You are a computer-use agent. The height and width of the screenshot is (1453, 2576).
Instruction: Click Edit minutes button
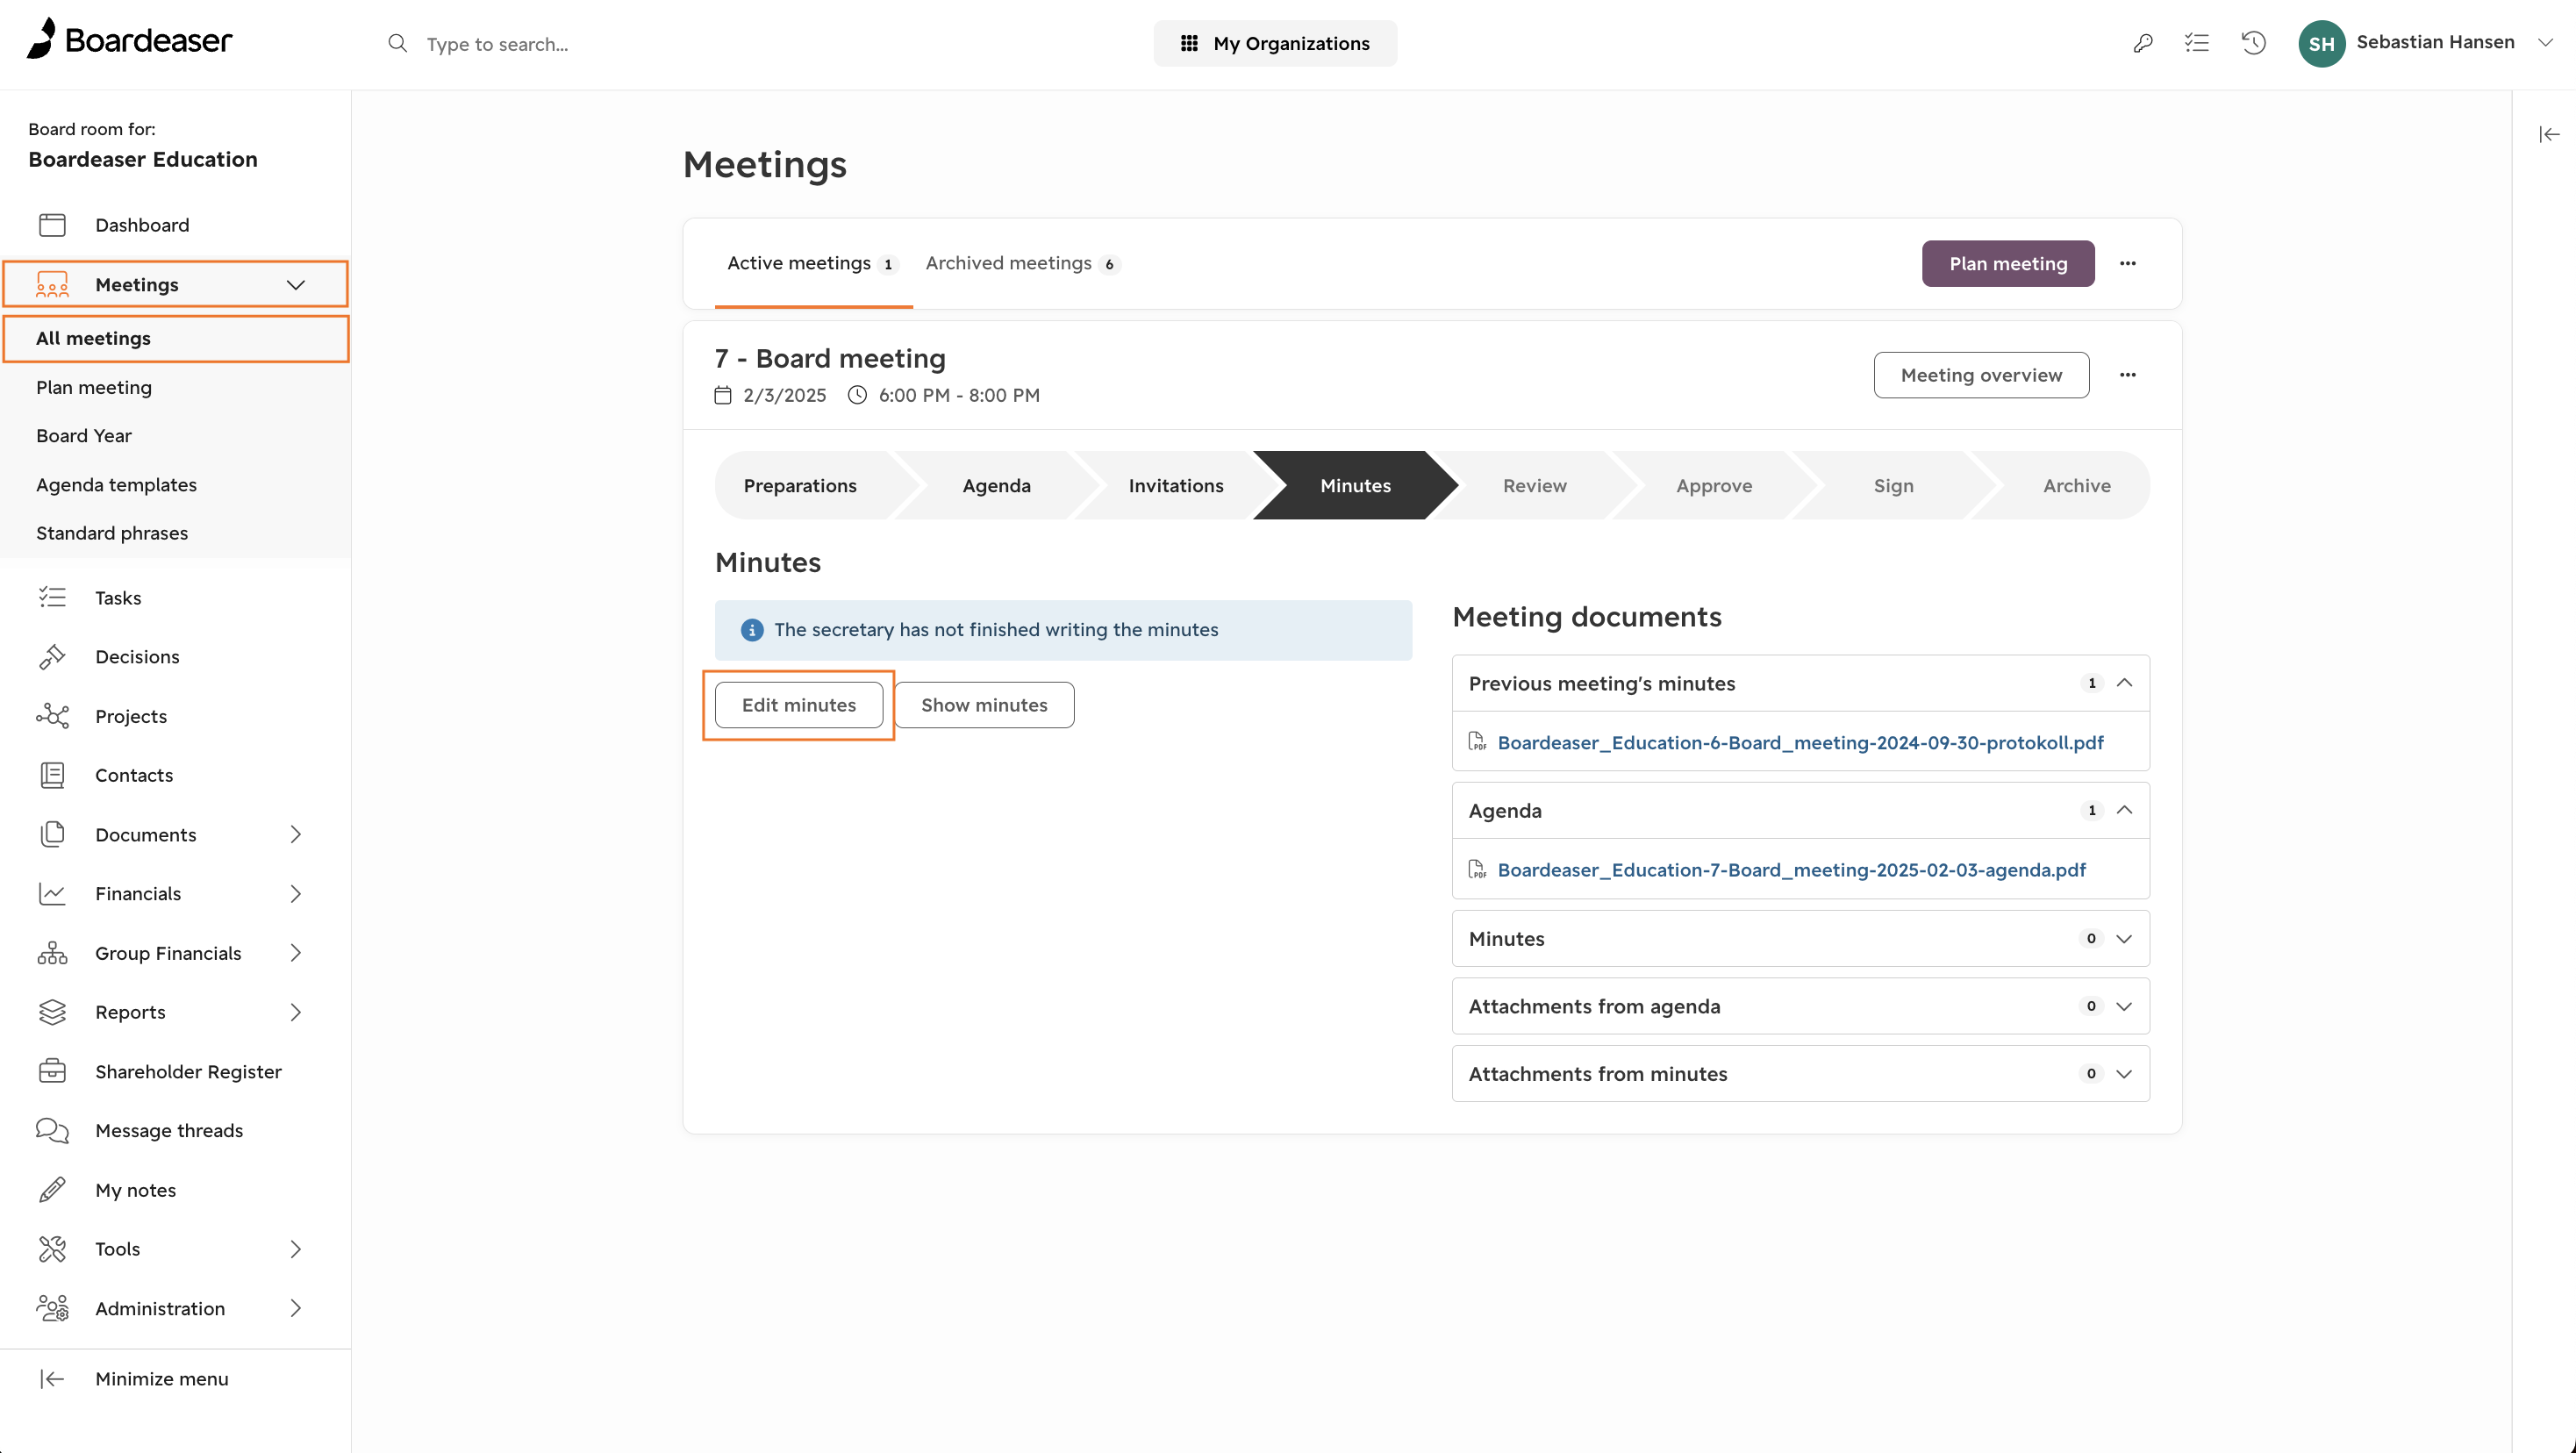(x=798, y=705)
